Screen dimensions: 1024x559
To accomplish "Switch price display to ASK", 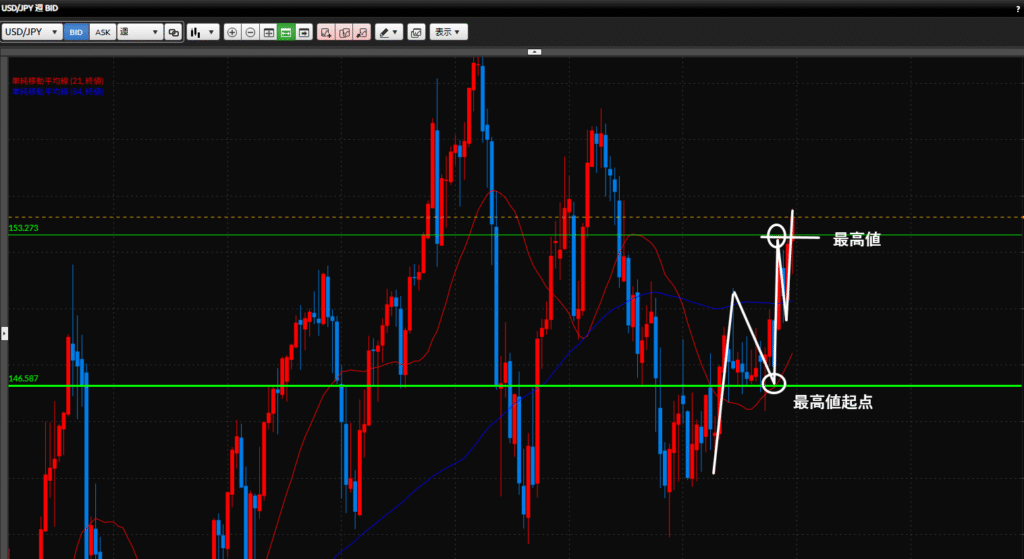I will 102,32.
